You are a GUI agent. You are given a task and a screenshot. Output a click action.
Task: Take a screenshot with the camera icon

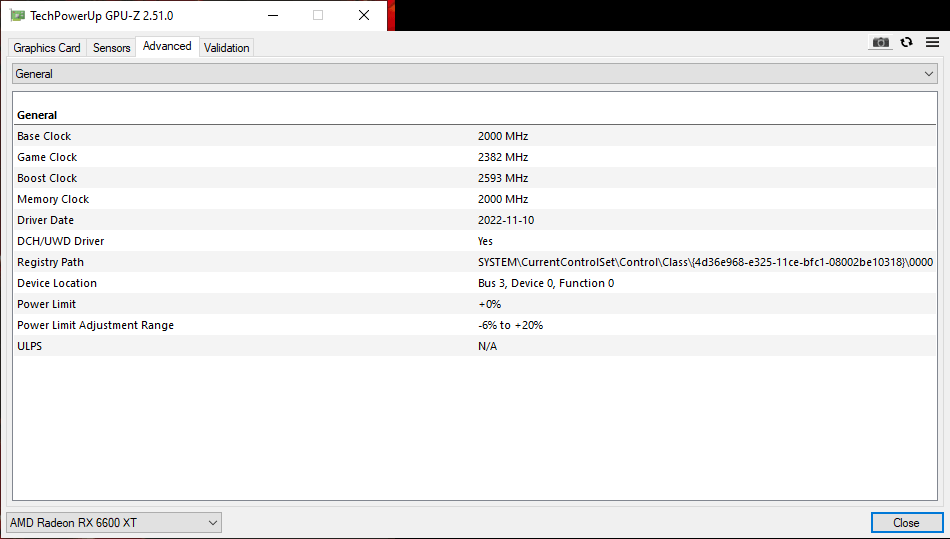click(880, 42)
